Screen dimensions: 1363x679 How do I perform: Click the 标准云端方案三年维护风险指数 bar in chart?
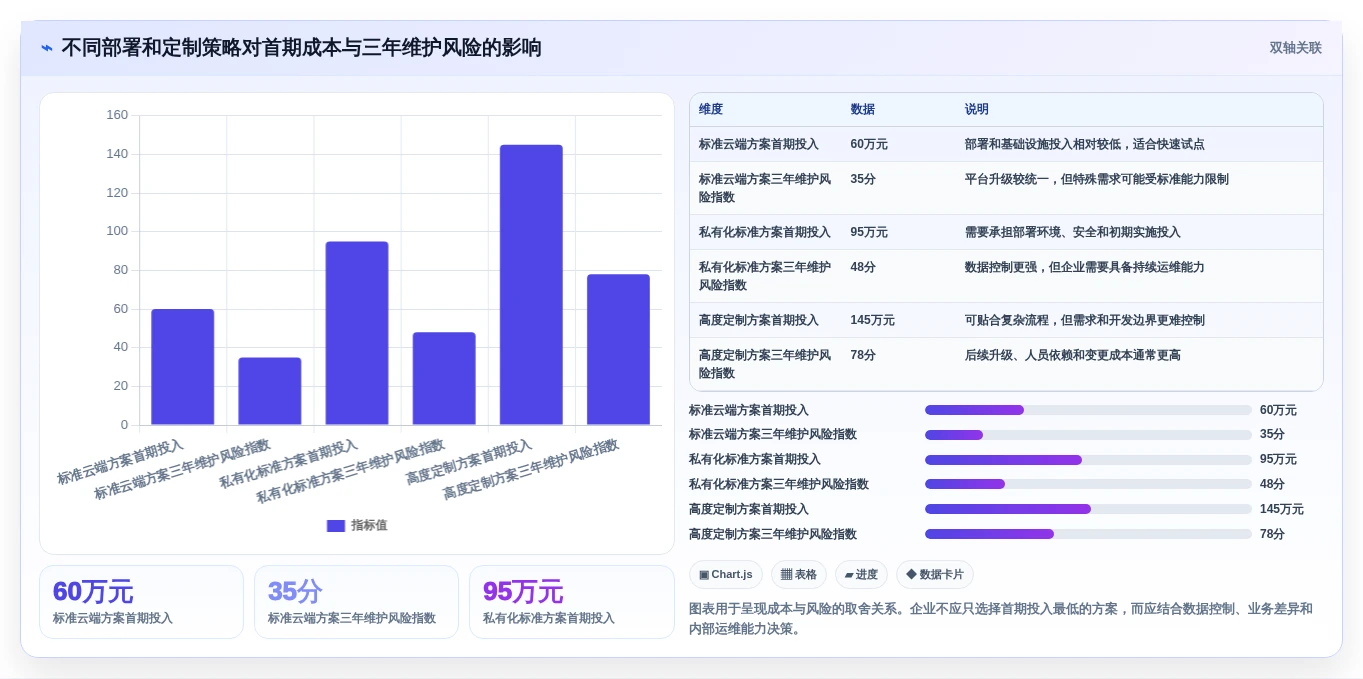pos(270,391)
